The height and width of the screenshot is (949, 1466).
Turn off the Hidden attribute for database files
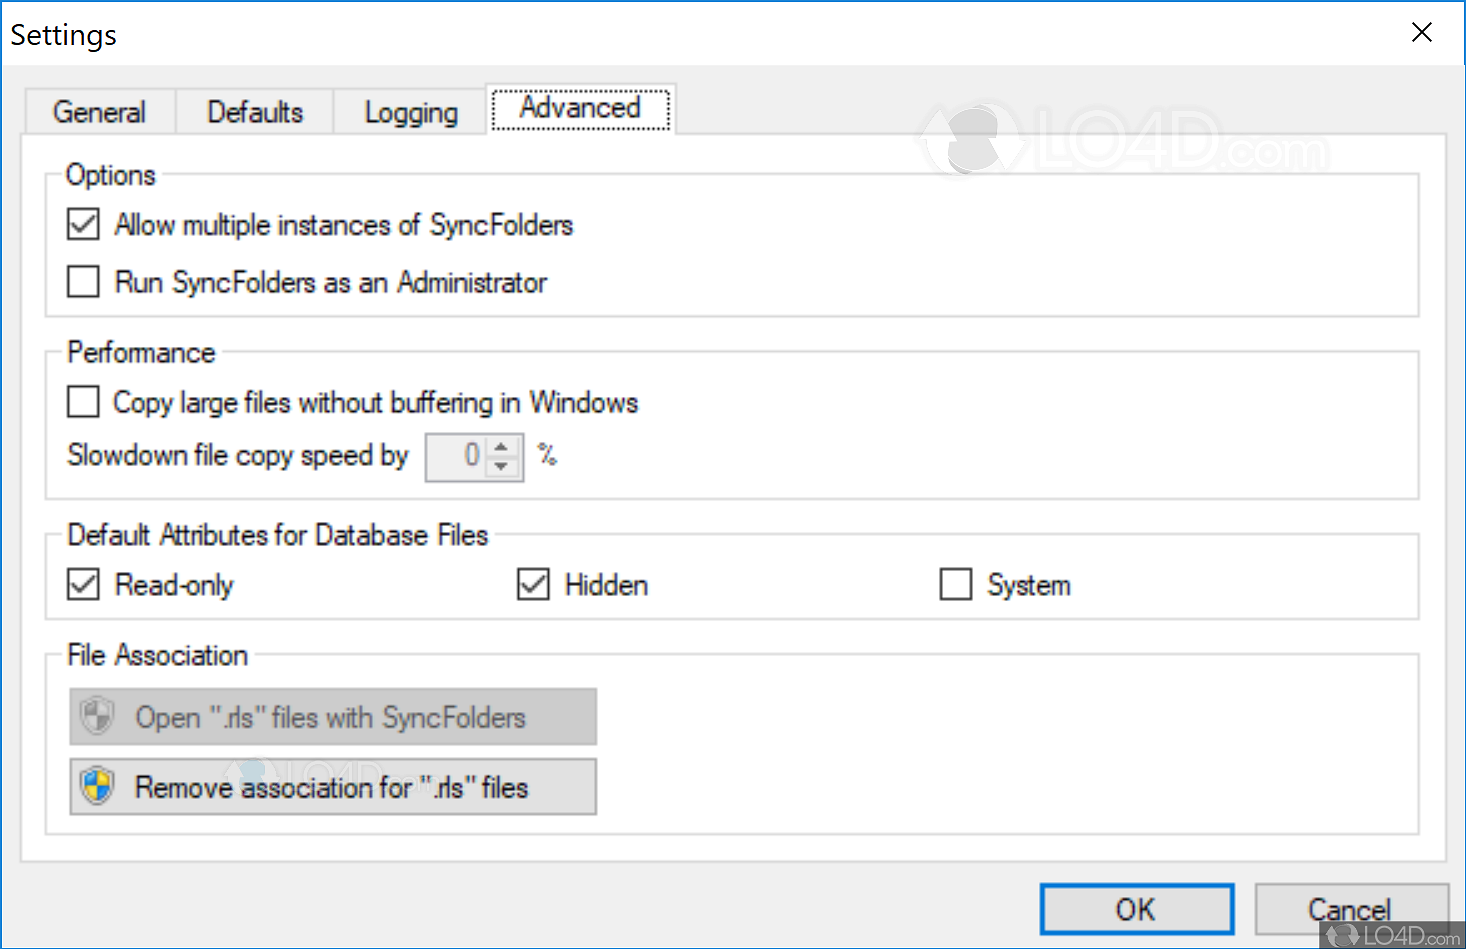tap(533, 584)
